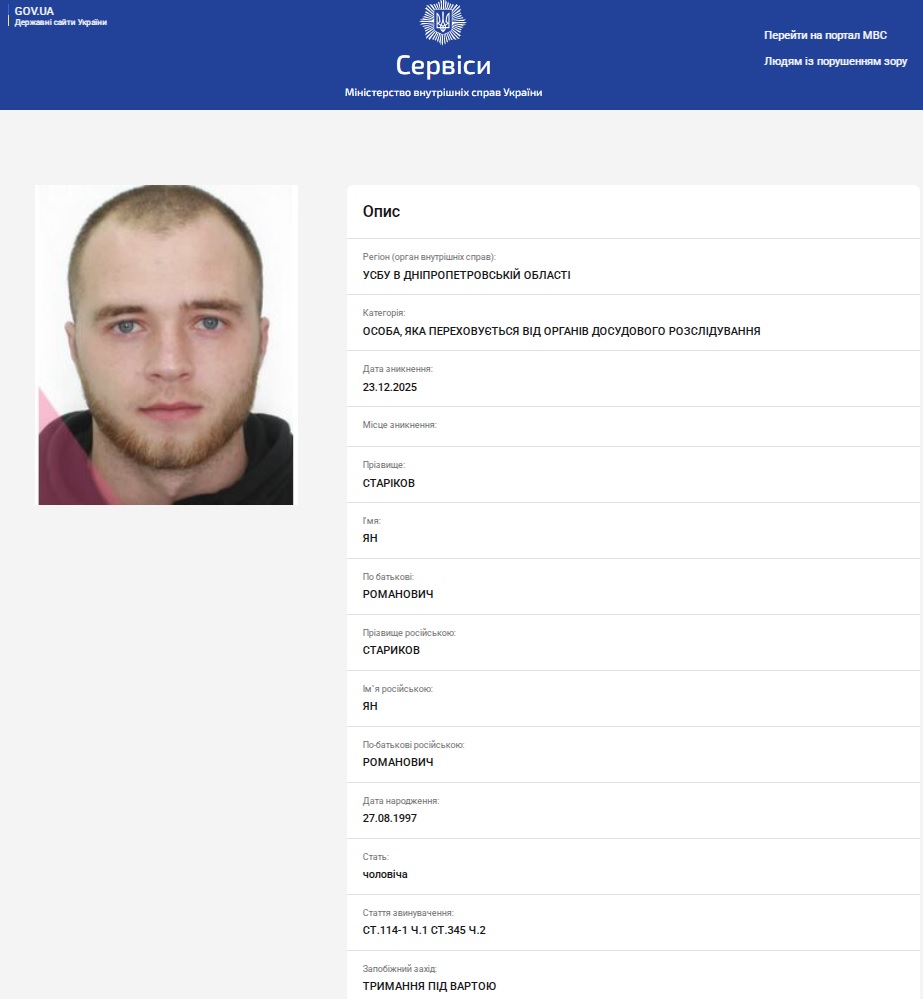Open the GOV.UA state sites link
This screenshot has width=923, height=999.
click(x=61, y=16)
